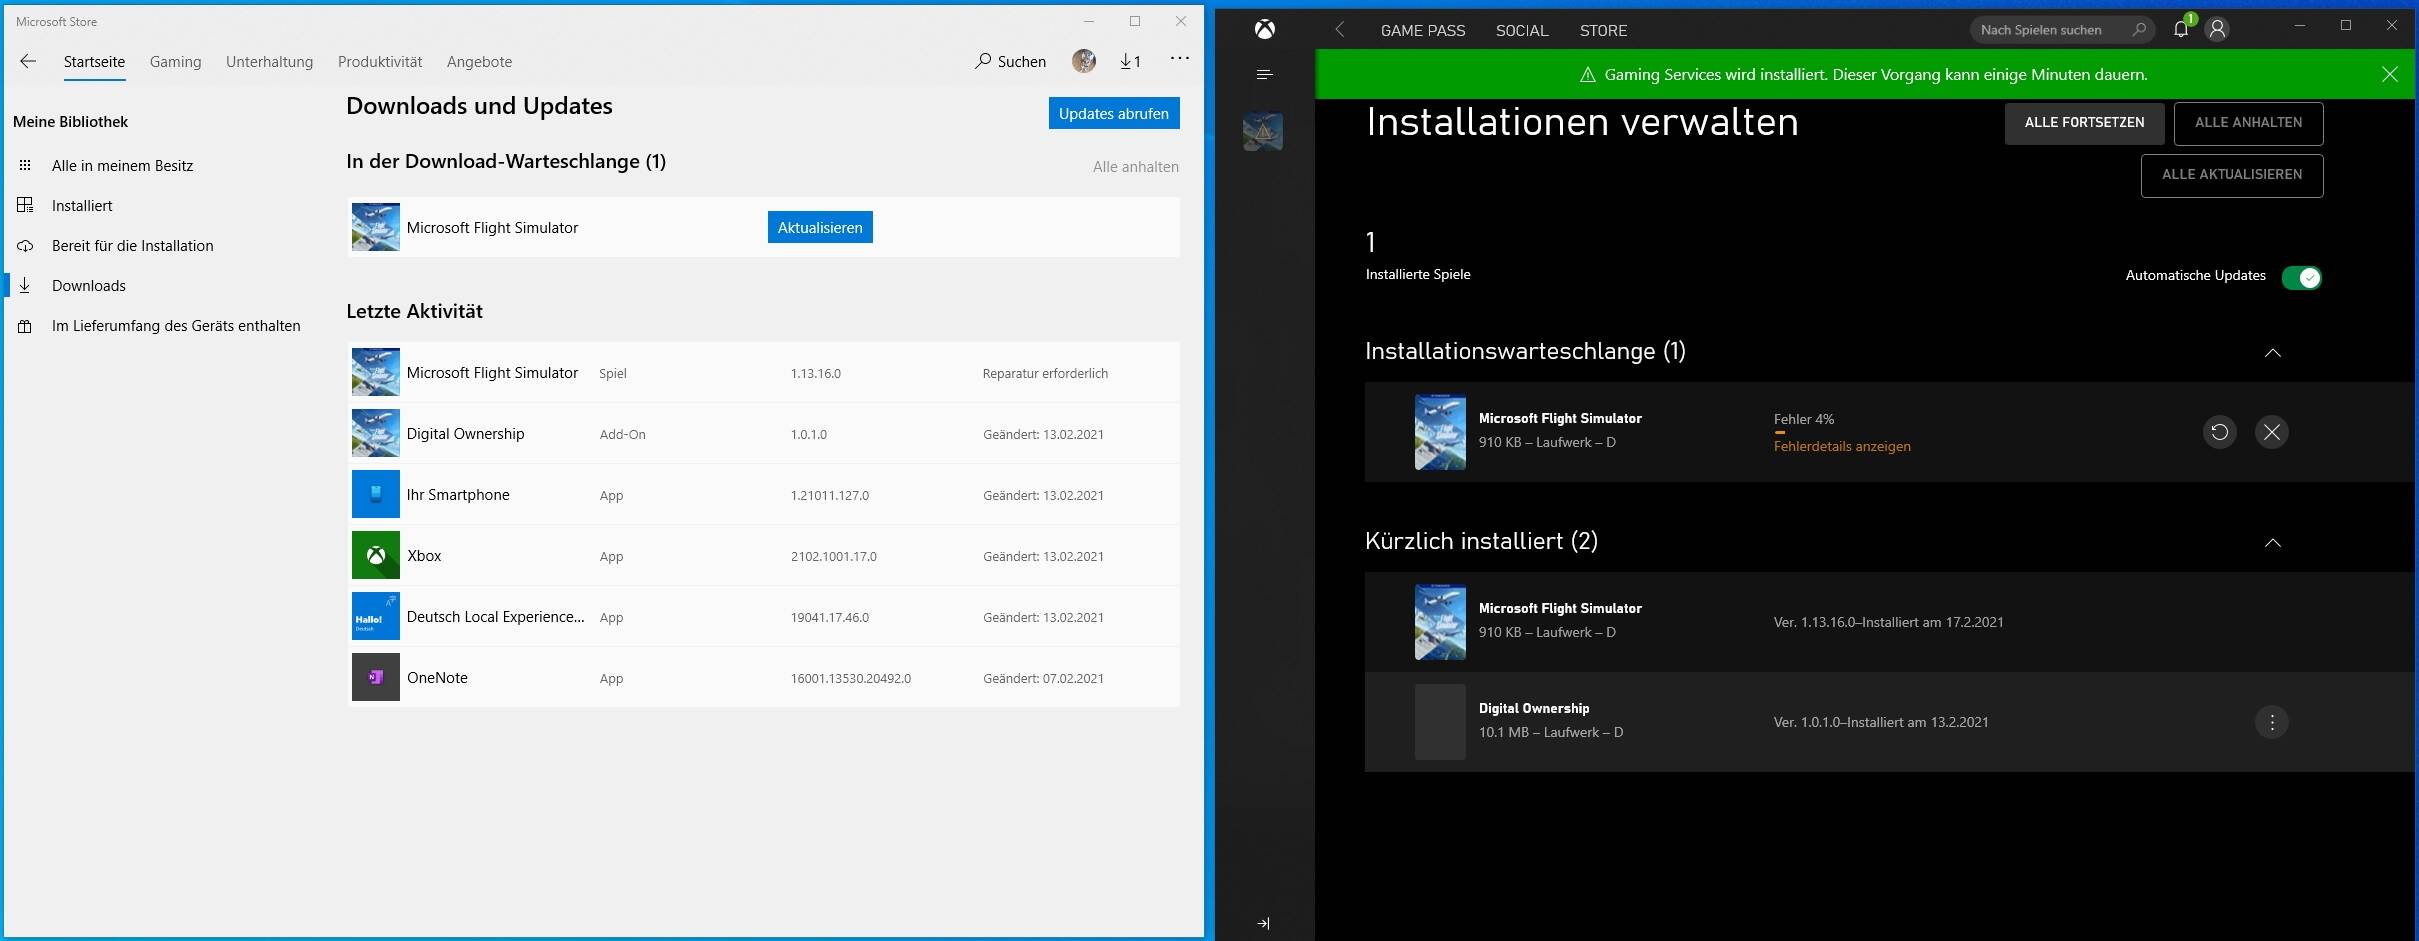Click the Xbox search magnifier icon

tap(2138, 30)
